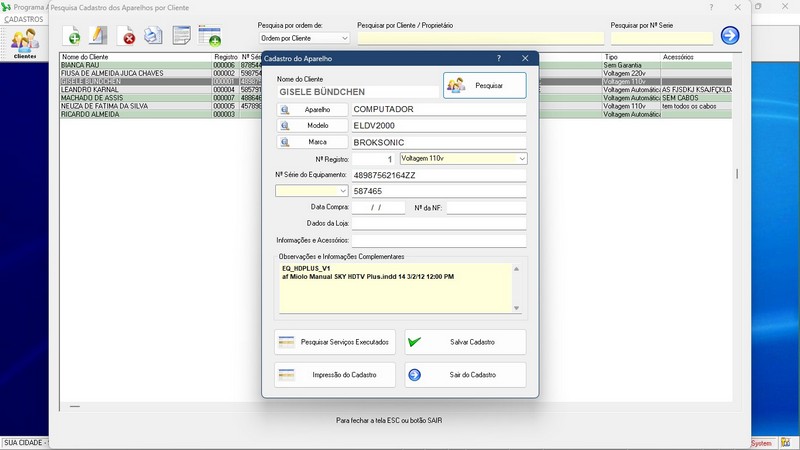Click the Marca text label on its button
Viewport: 800px width, 450px height.
pyautogui.click(x=317, y=142)
